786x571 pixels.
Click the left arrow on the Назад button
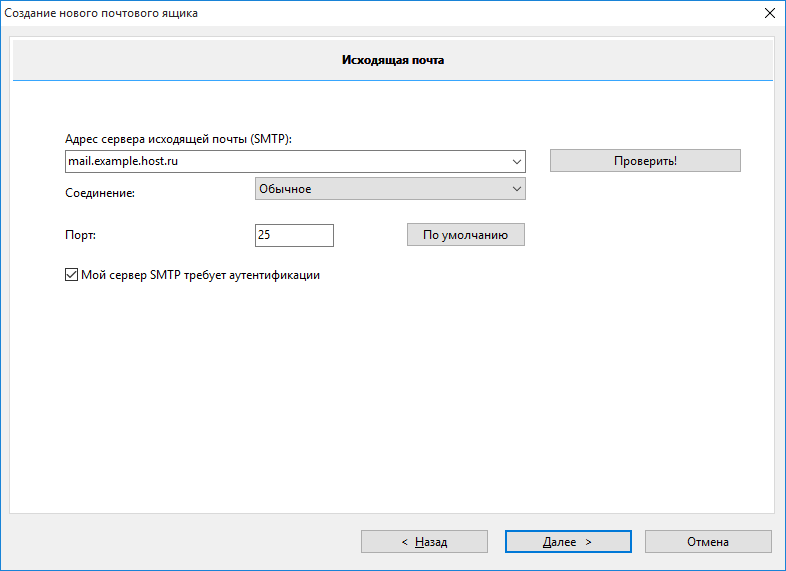405,542
